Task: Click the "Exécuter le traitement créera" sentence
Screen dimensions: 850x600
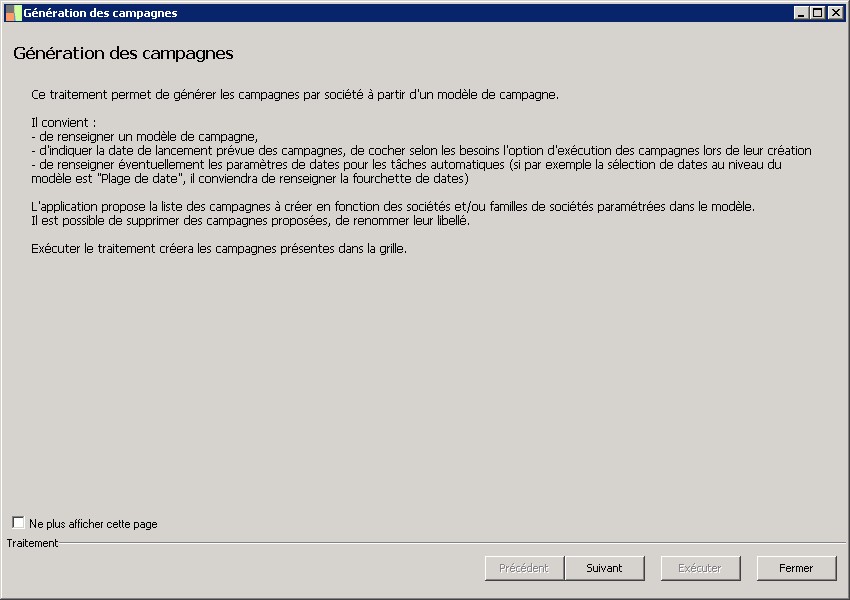Action: [x=219, y=248]
